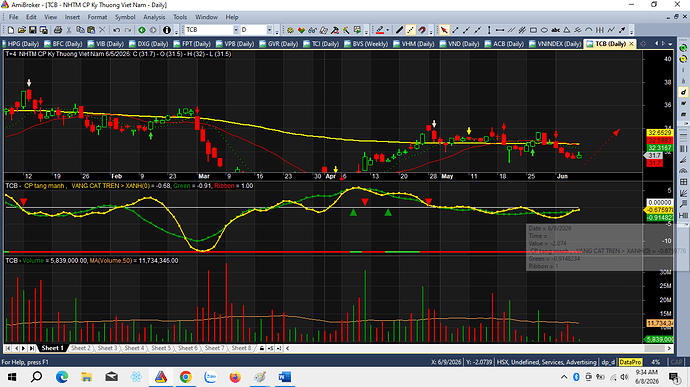The width and height of the screenshot is (690, 387).
Task: Select the Rectangle drawing tool
Action: (533, 30)
